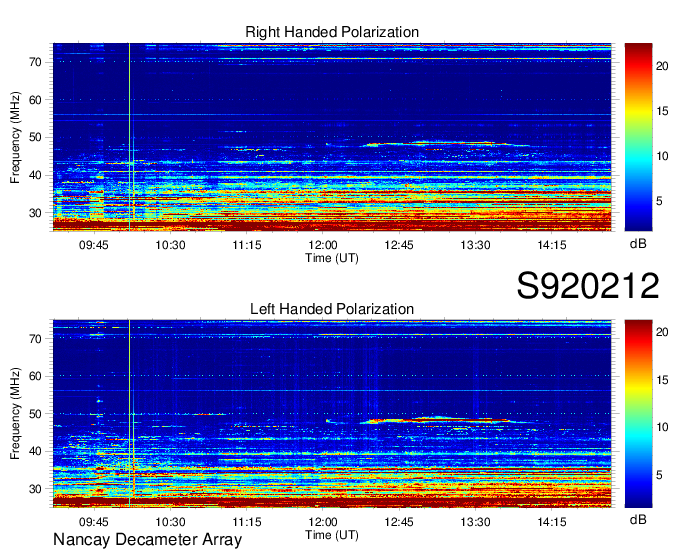Click the 15 value on Right Handed color bar
Screen dimensions: 680x552
click(x=662, y=111)
